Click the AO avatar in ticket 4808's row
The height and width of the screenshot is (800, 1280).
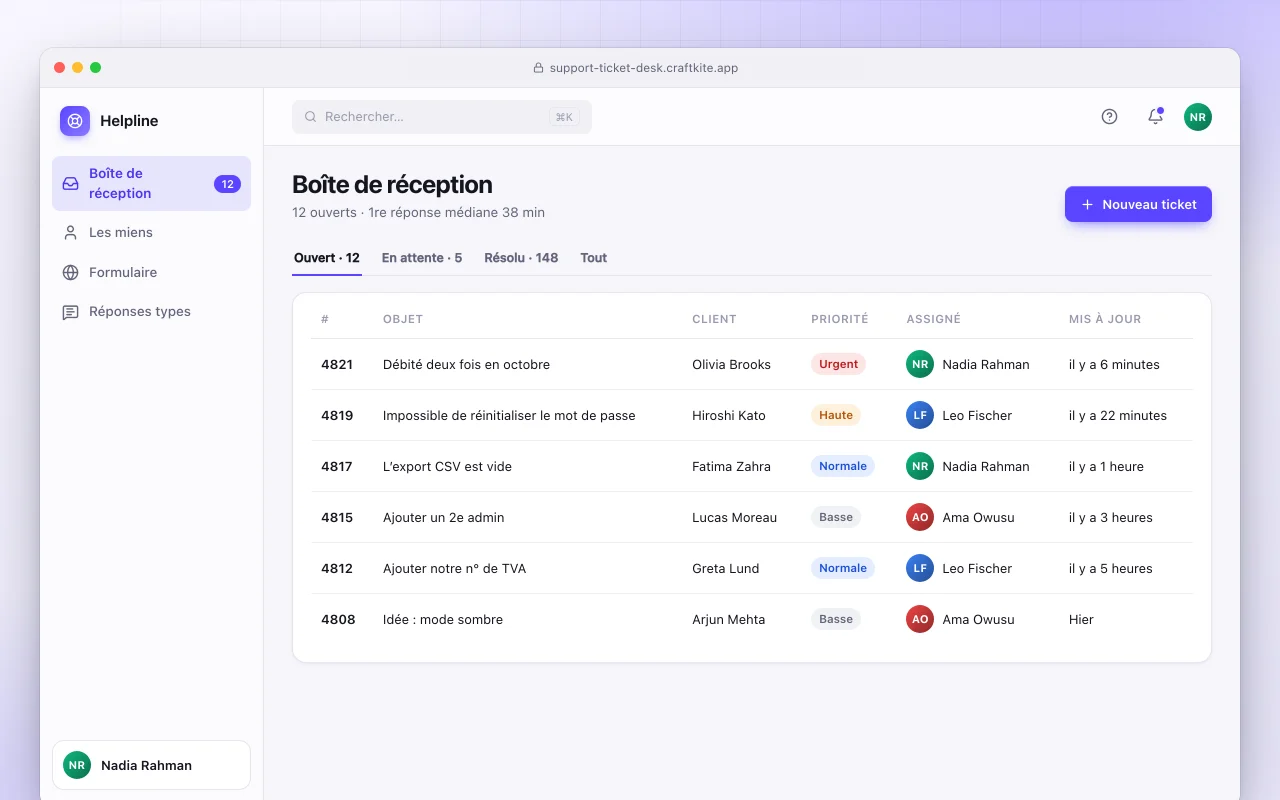coord(920,619)
